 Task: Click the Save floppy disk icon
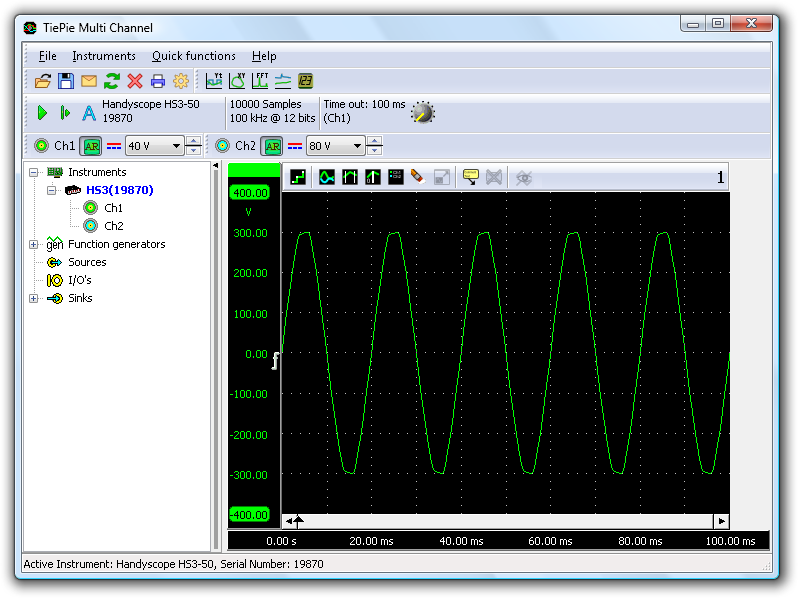pos(65,81)
